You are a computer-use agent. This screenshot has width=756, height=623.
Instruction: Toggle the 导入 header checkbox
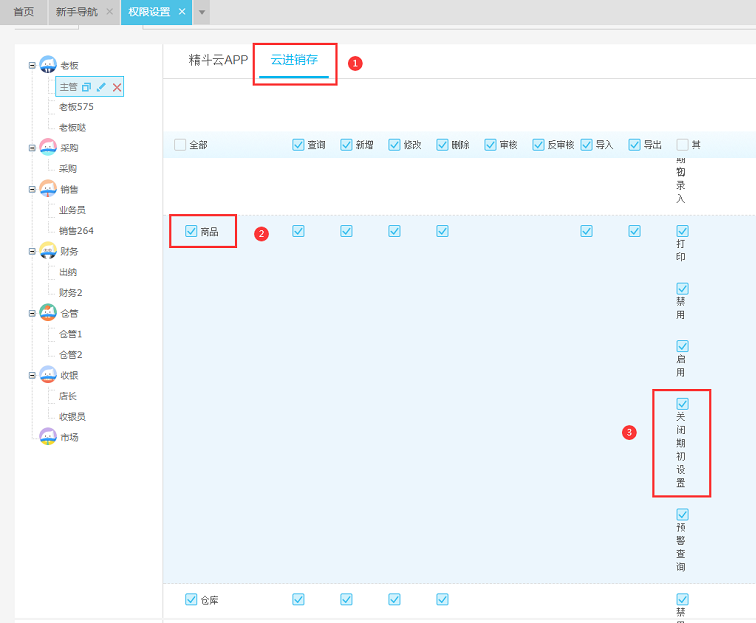coord(586,145)
